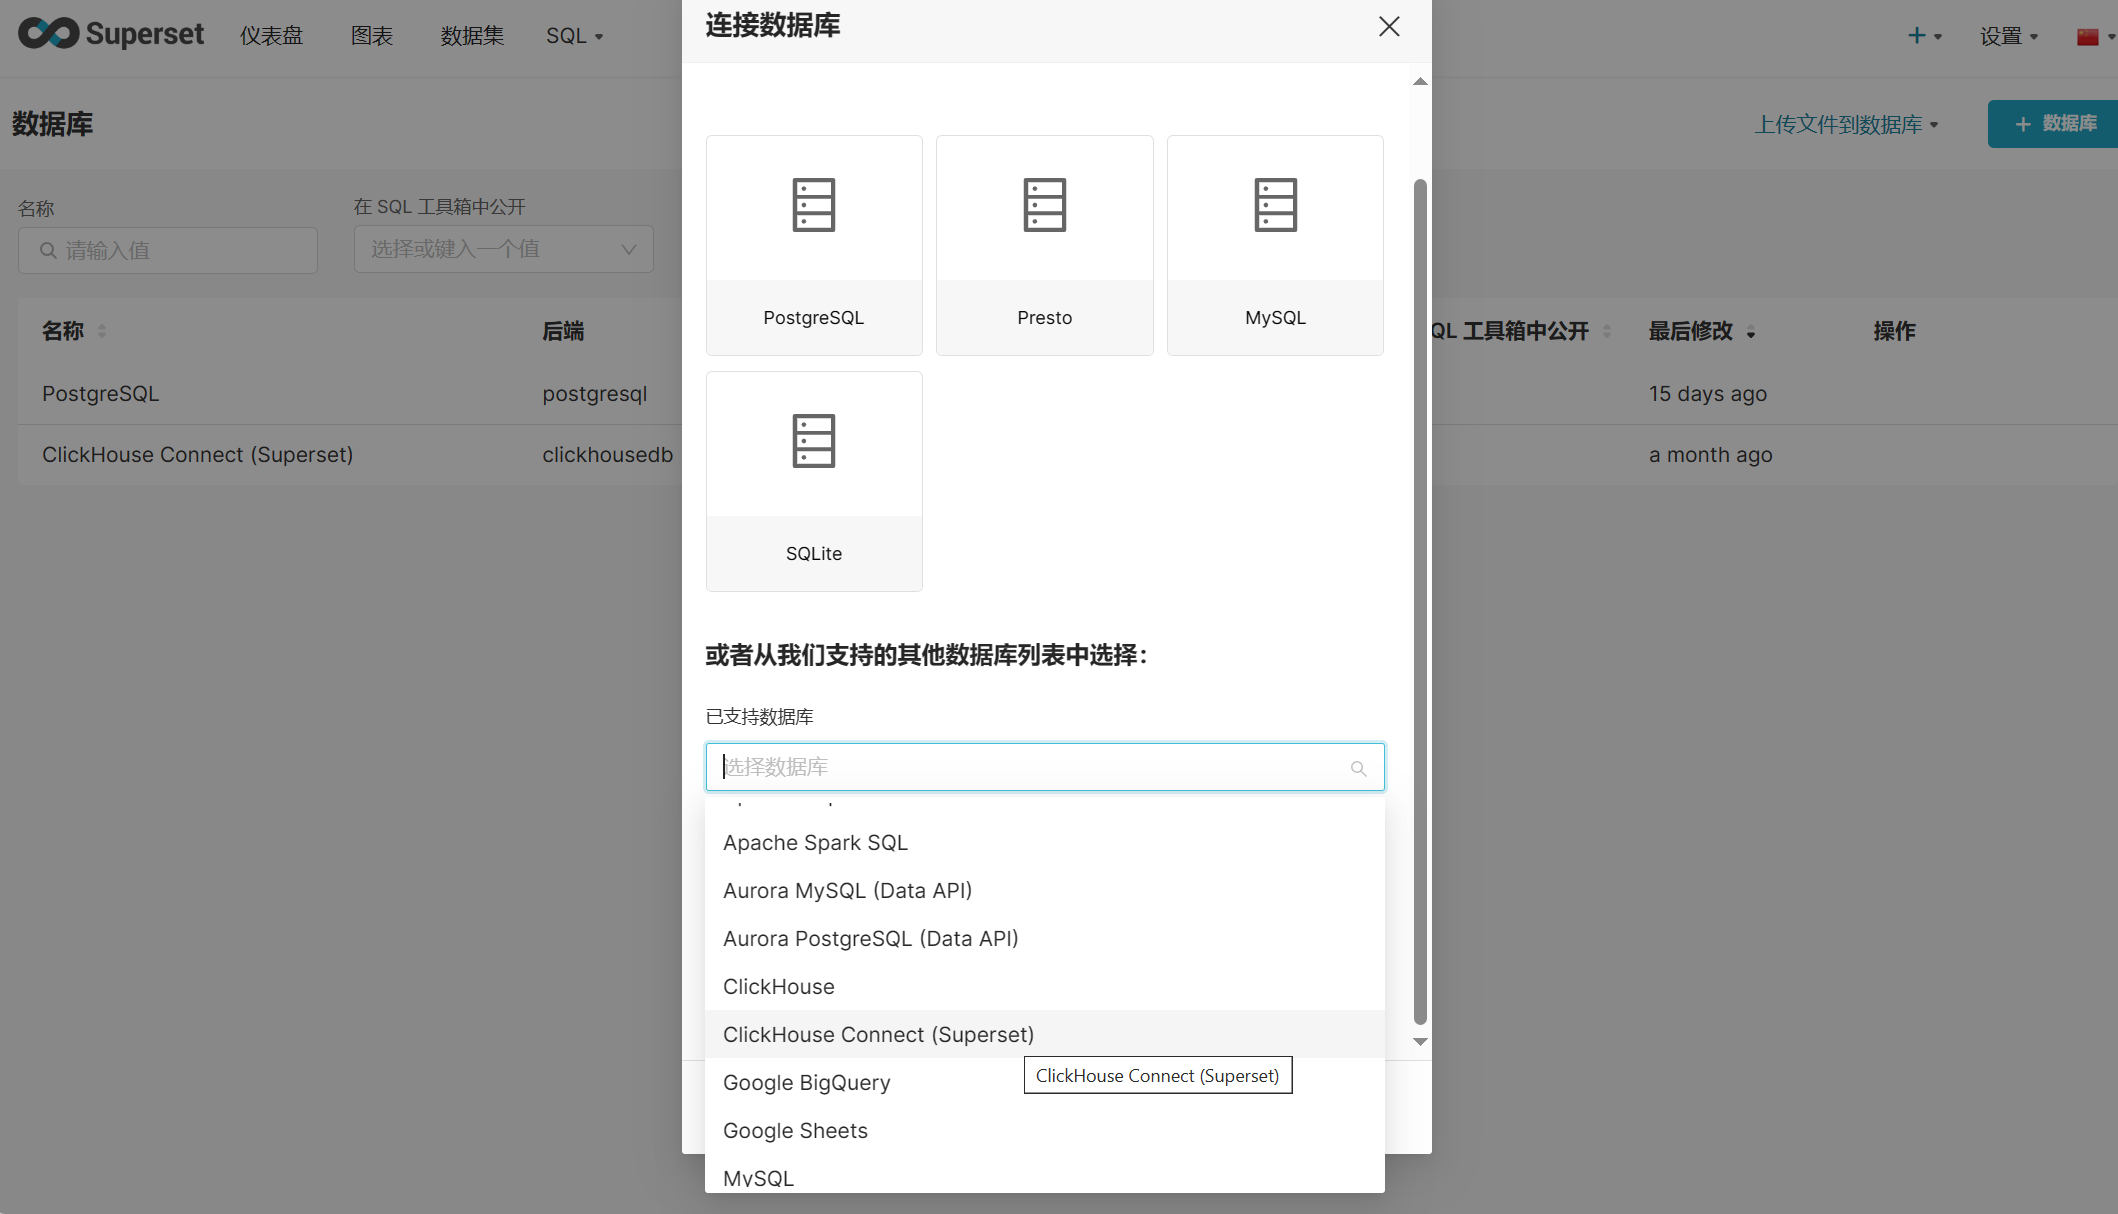Close the connect database dialog

tap(1389, 26)
